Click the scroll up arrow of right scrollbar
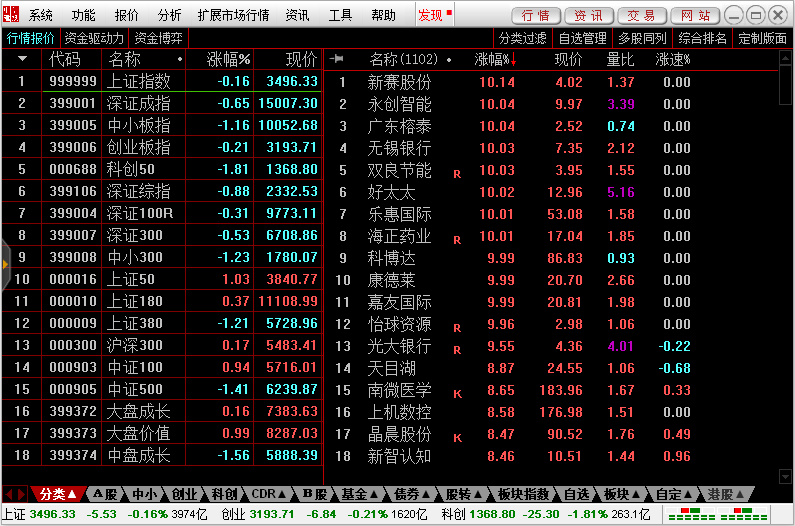 pos(785,57)
